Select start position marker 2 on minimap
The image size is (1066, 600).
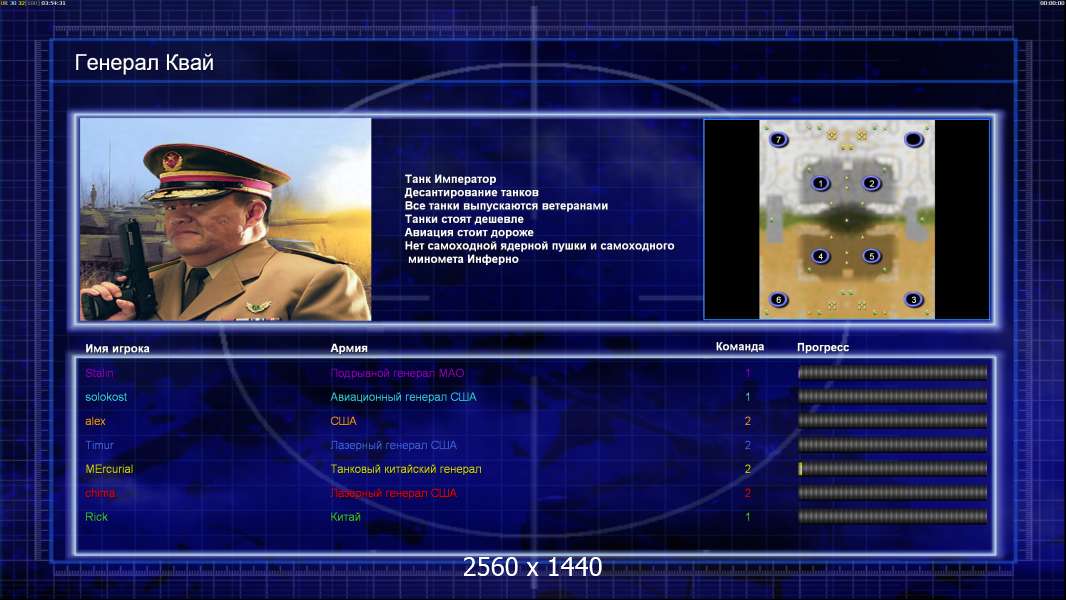click(872, 183)
